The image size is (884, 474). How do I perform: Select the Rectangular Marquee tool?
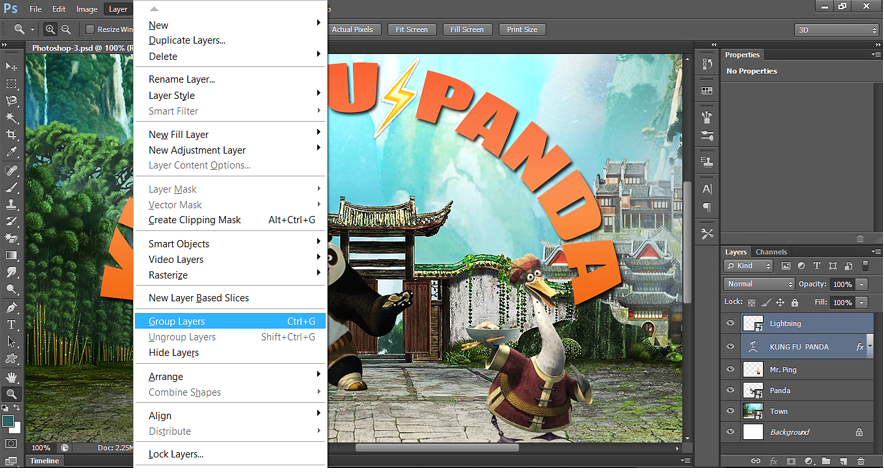(11, 84)
